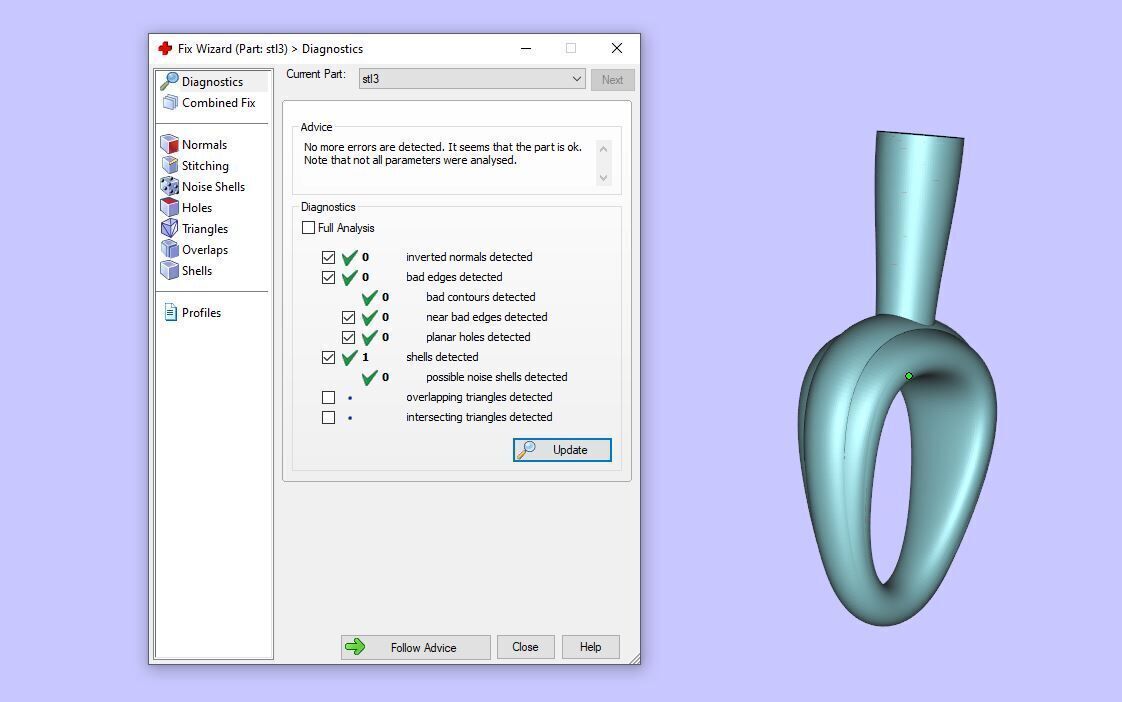Click the Diagnostics magnifier icon in sidebar
The image size is (1122, 702).
[170, 81]
